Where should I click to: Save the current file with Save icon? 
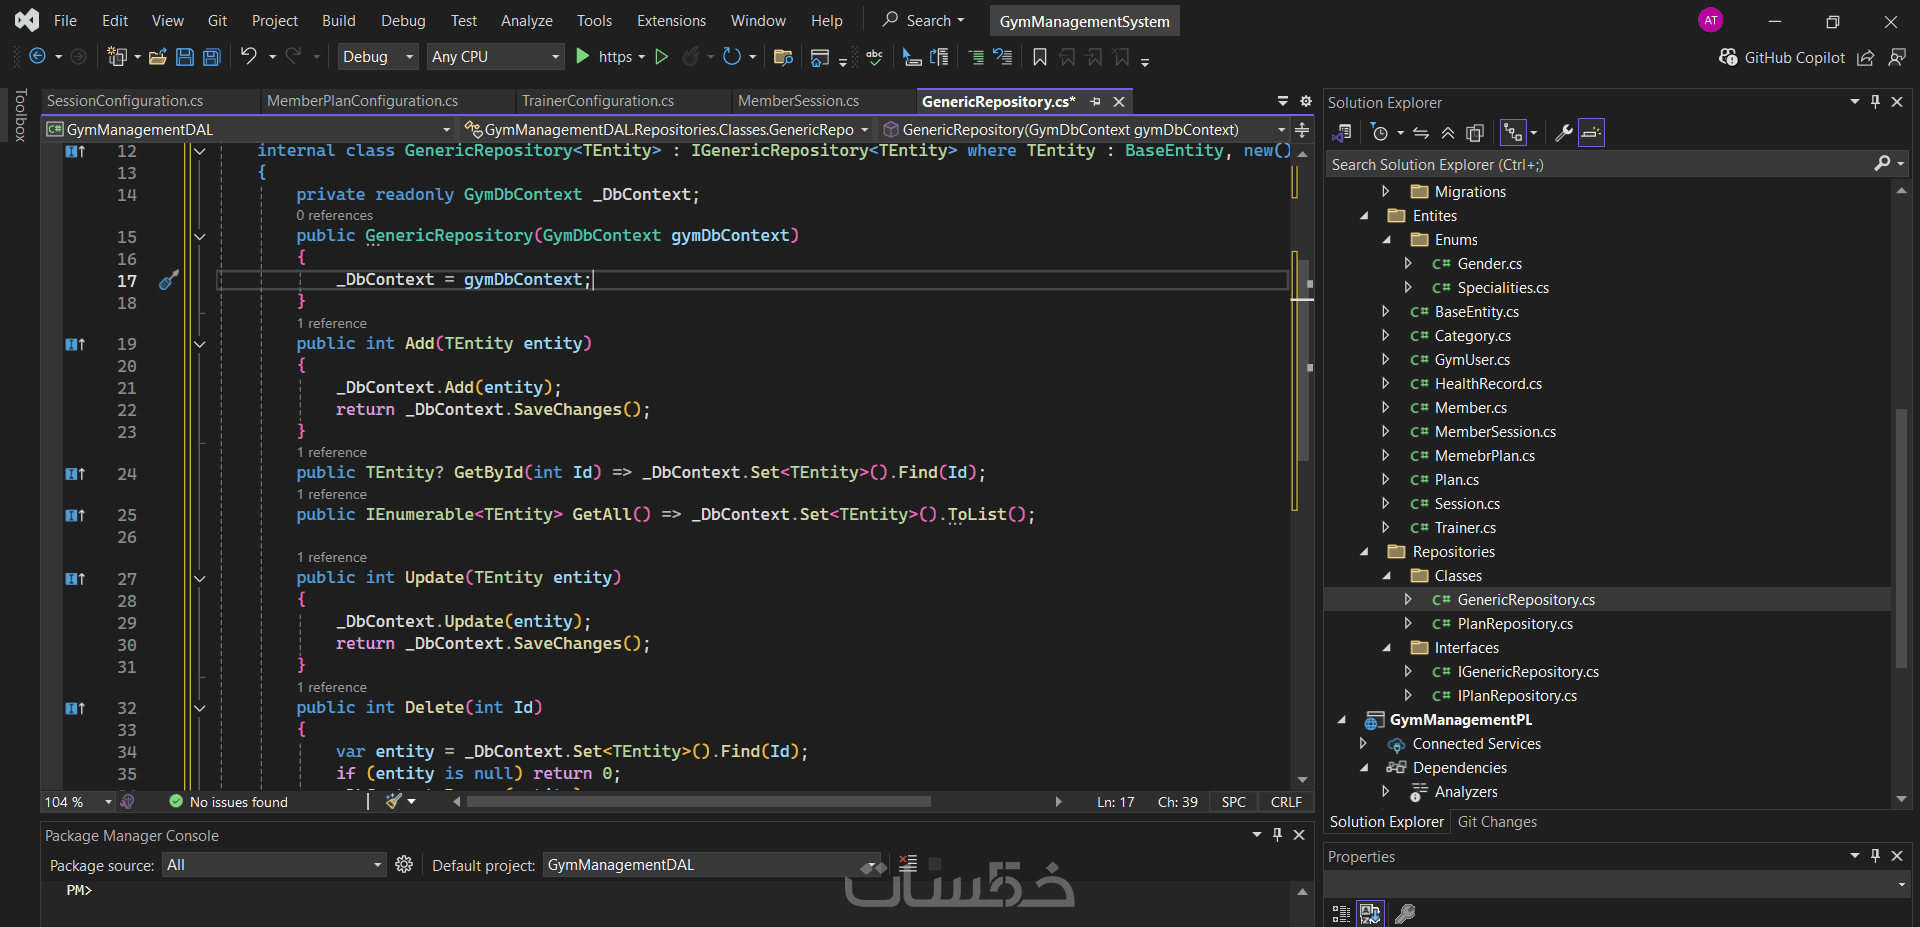pos(185,57)
